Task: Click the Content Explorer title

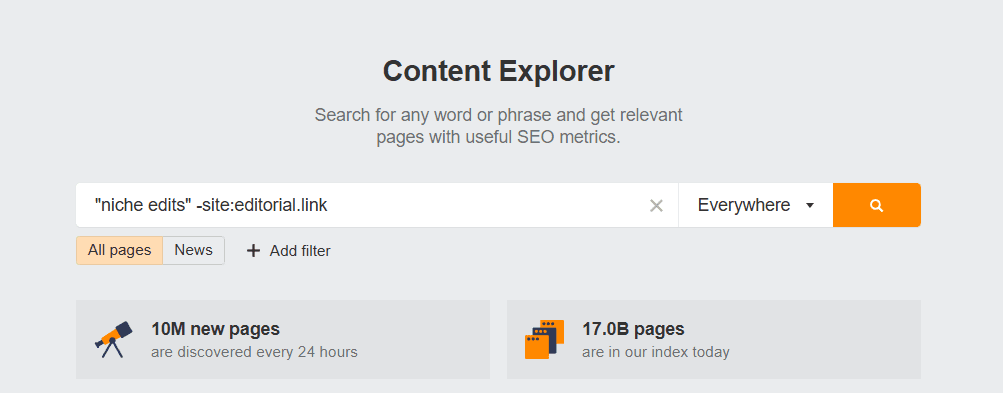Action: click(498, 70)
